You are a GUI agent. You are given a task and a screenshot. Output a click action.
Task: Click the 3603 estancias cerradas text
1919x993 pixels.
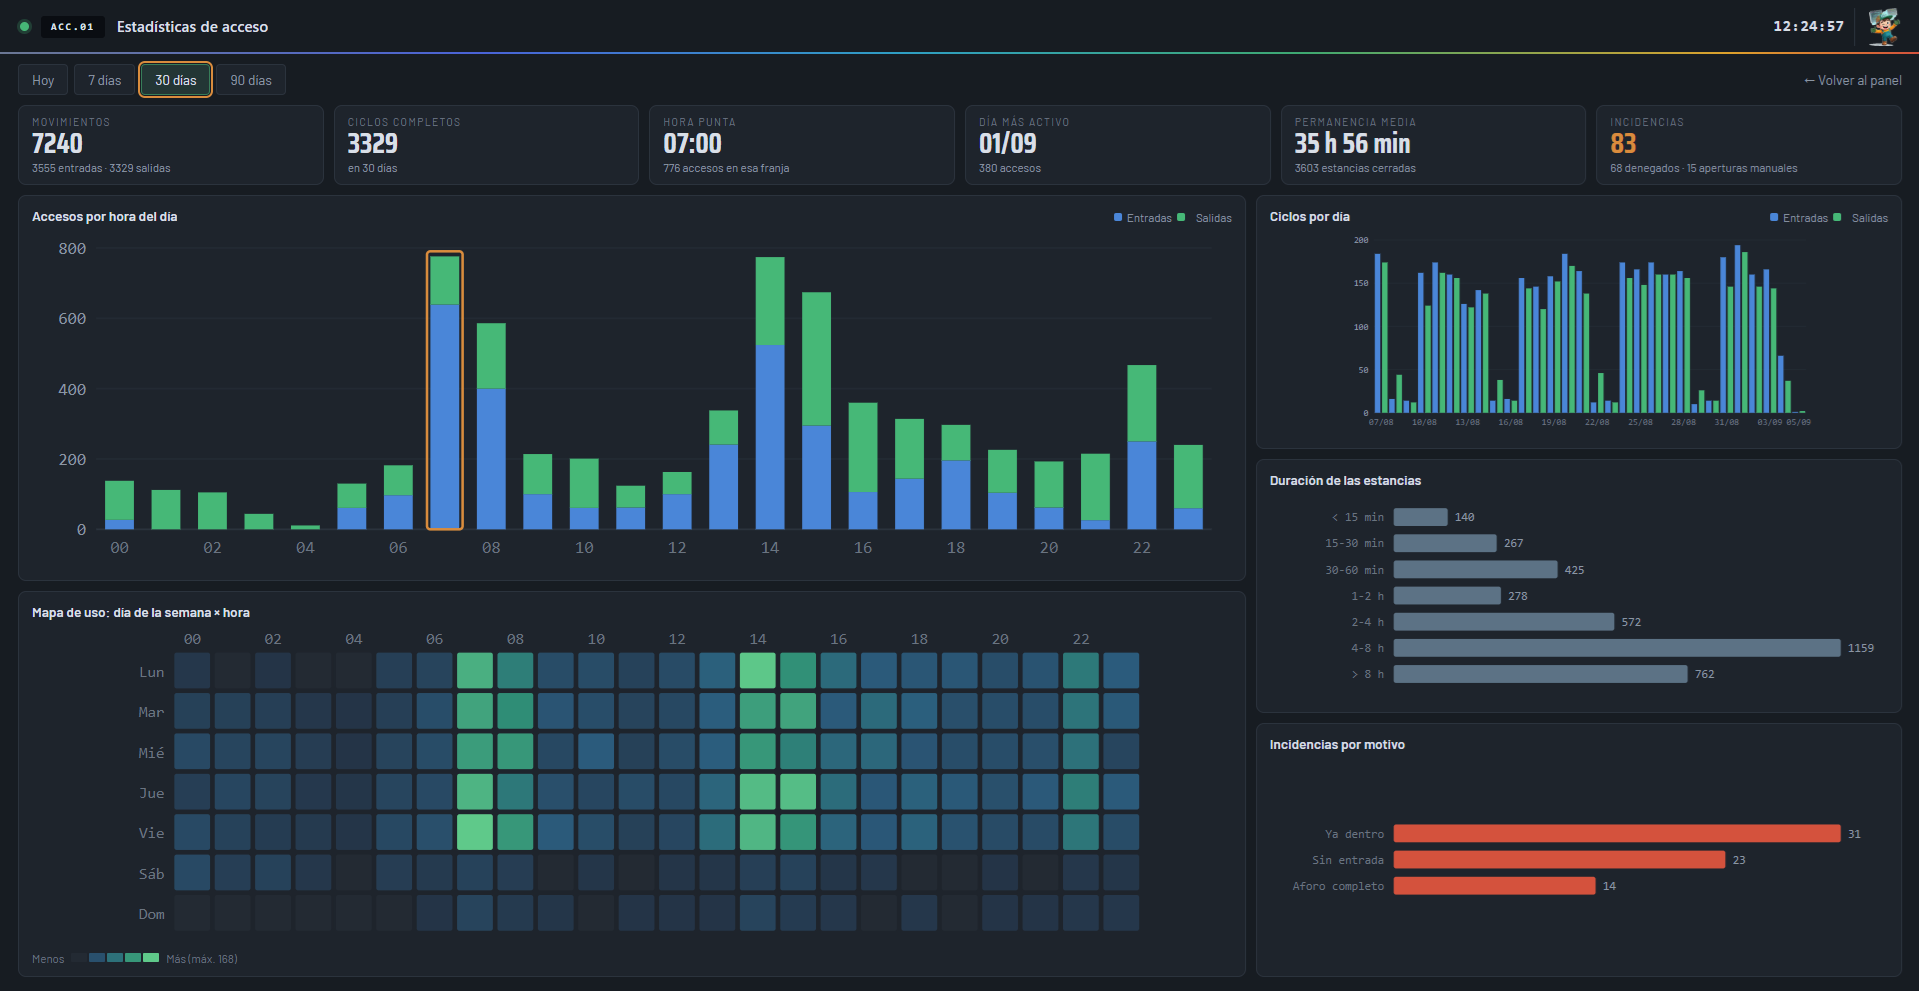point(1355,169)
